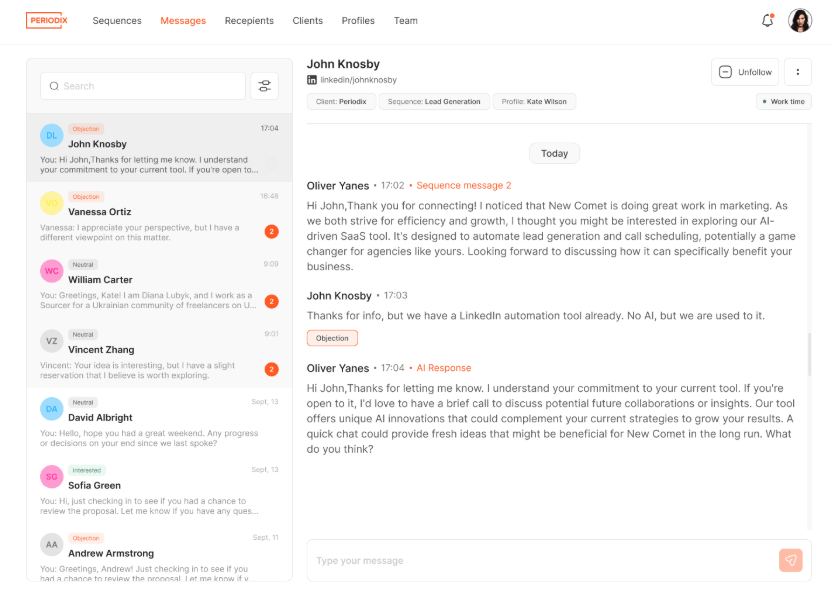This screenshot has height=591, width=832.
Task: Click unread badge on Vanessa Ortiz conversation
Action: [x=272, y=231]
